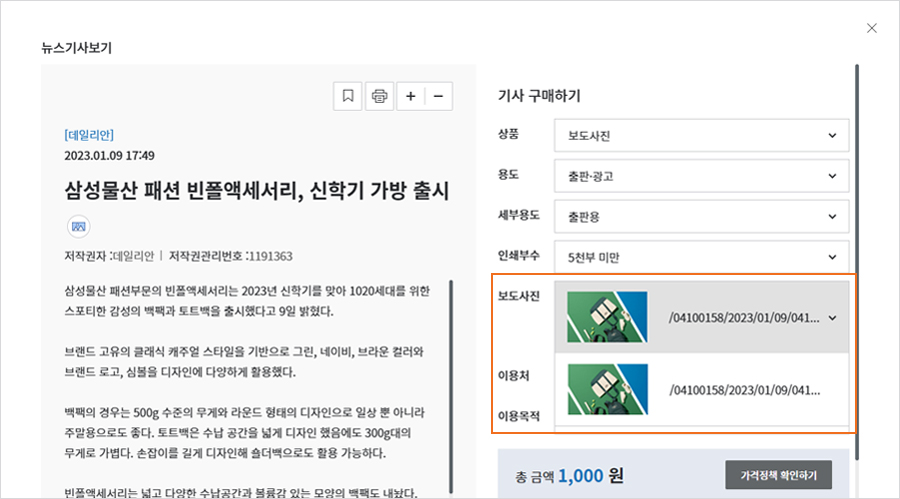The height and width of the screenshot is (499, 900).
Task: Decrease article text size with minus
Action: point(439,96)
